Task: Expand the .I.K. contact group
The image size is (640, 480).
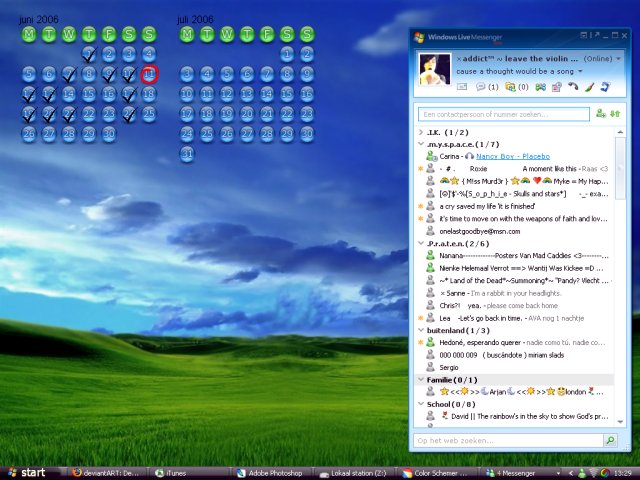Action: (x=421, y=132)
